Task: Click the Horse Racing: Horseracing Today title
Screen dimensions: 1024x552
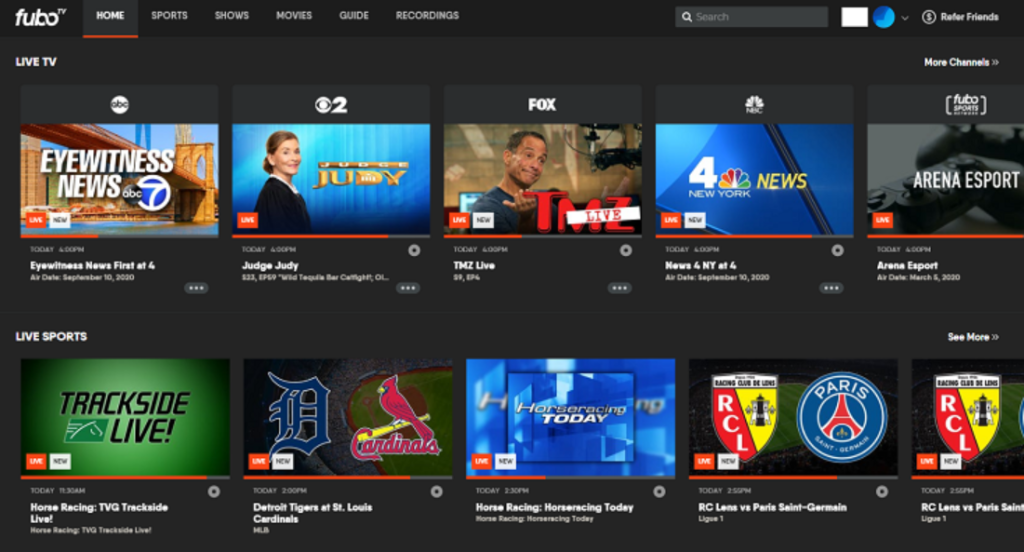Action: [554, 508]
